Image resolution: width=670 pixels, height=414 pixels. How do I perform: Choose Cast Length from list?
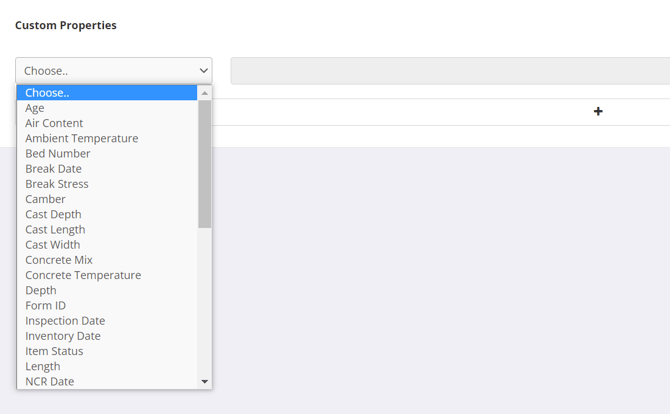pyautogui.click(x=55, y=229)
